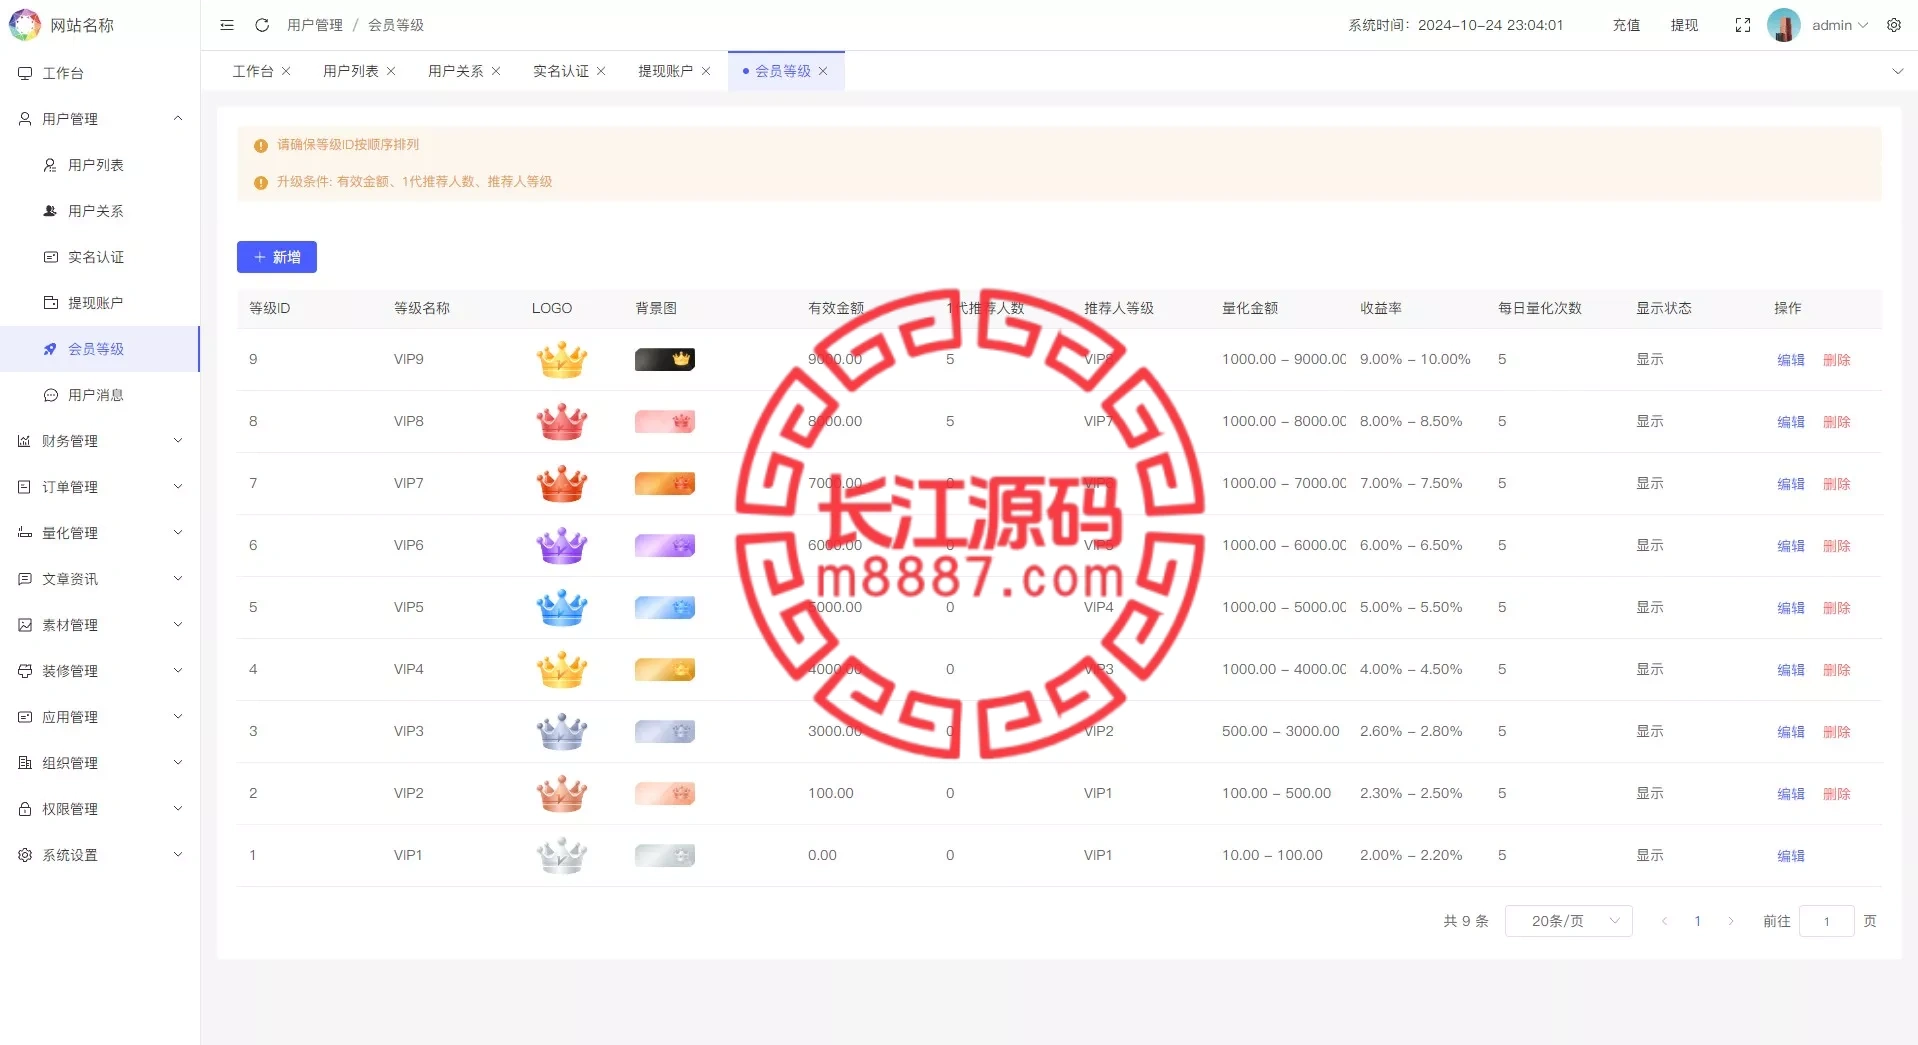Click the VIP8 red crown logo

tap(562, 421)
